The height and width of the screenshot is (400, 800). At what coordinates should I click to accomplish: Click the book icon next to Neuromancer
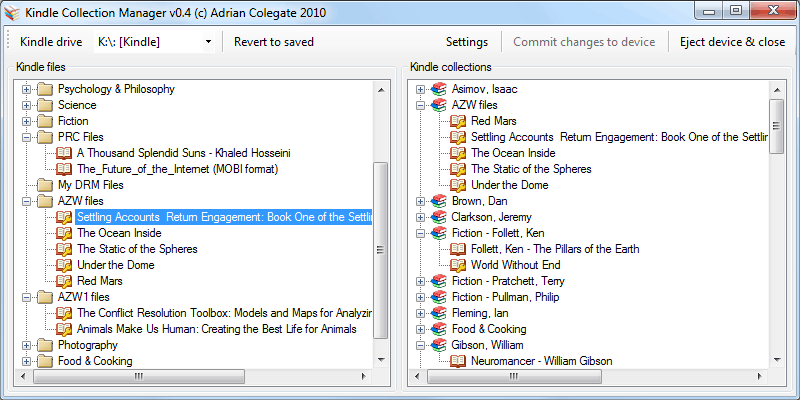(458, 361)
